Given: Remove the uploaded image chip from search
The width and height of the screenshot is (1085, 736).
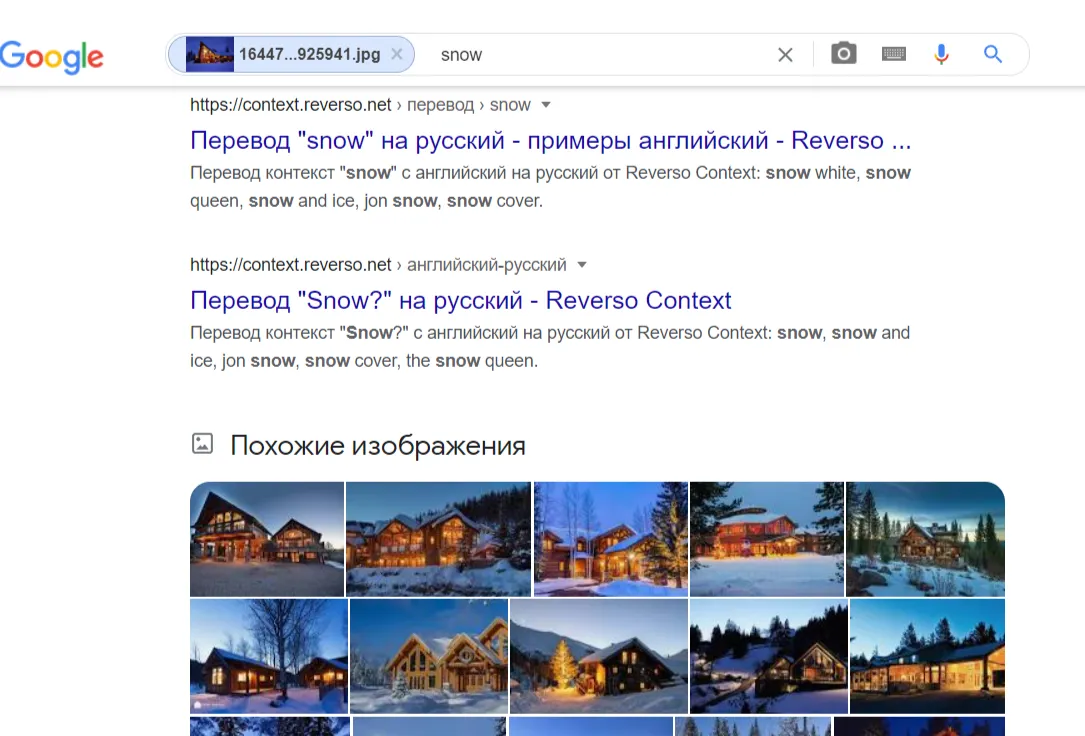Looking at the screenshot, I should pos(396,54).
